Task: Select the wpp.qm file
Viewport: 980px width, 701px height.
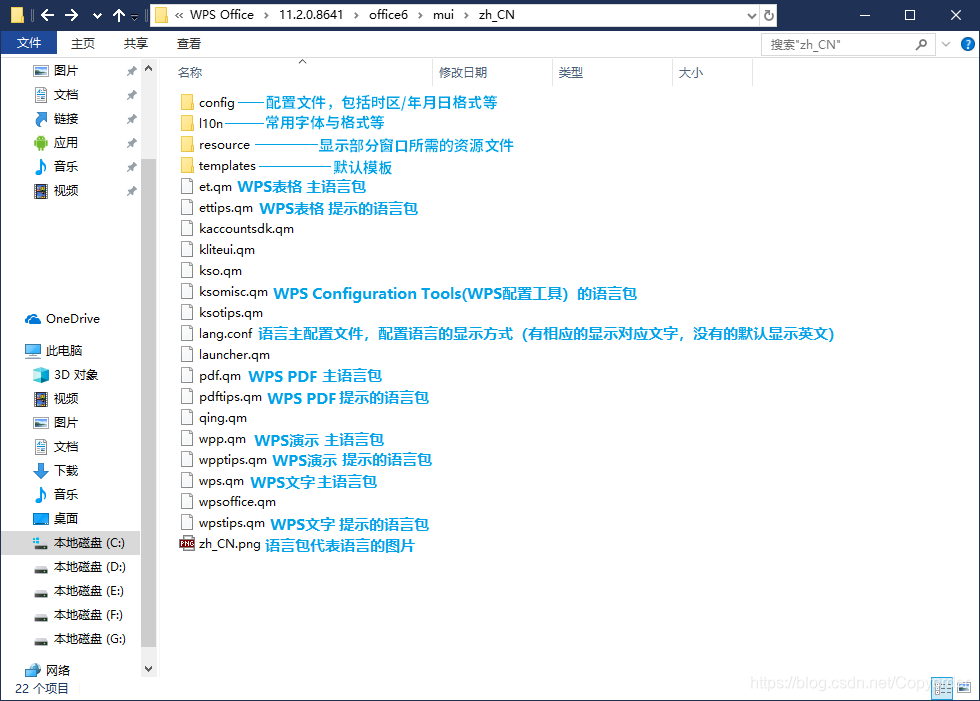Action: (222, 439)
